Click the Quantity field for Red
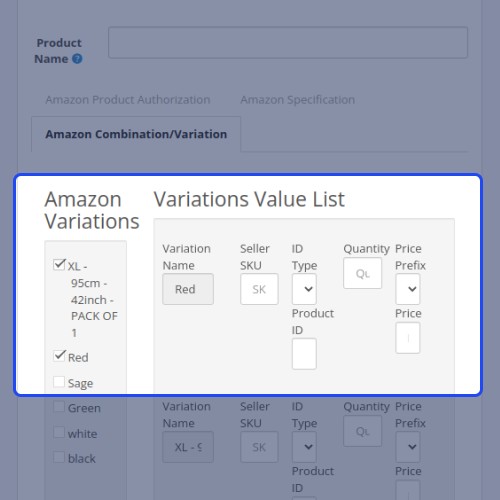This screenshot has height=500, width=500. pyautogui.click(x=363, y=273)
